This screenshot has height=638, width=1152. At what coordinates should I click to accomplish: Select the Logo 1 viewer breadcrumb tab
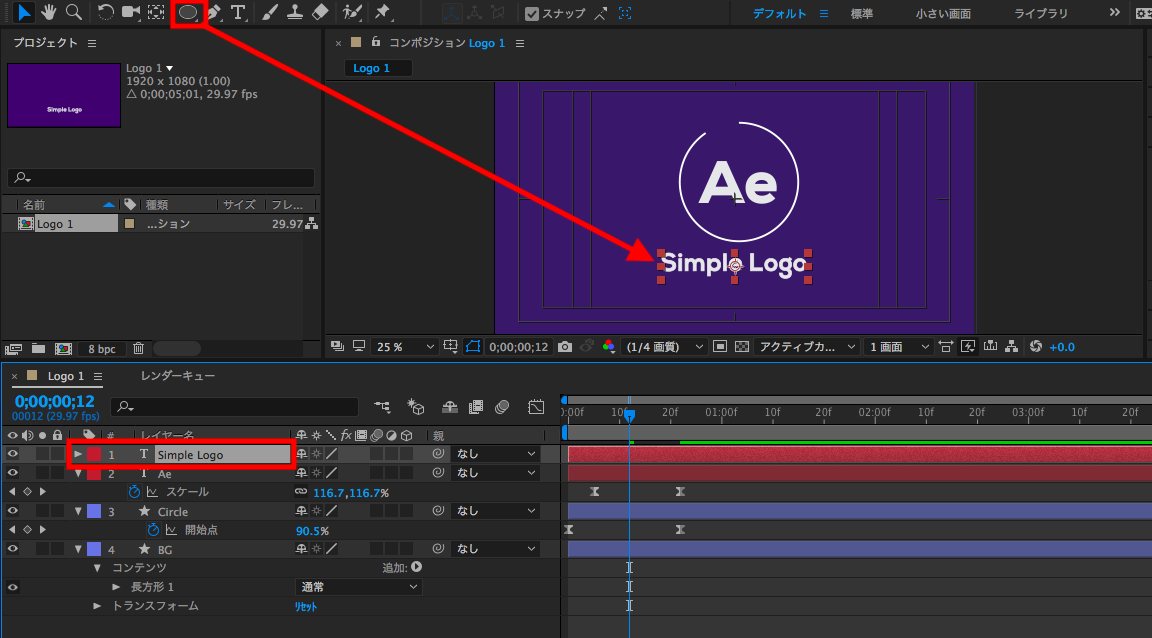tap(378, 68)
